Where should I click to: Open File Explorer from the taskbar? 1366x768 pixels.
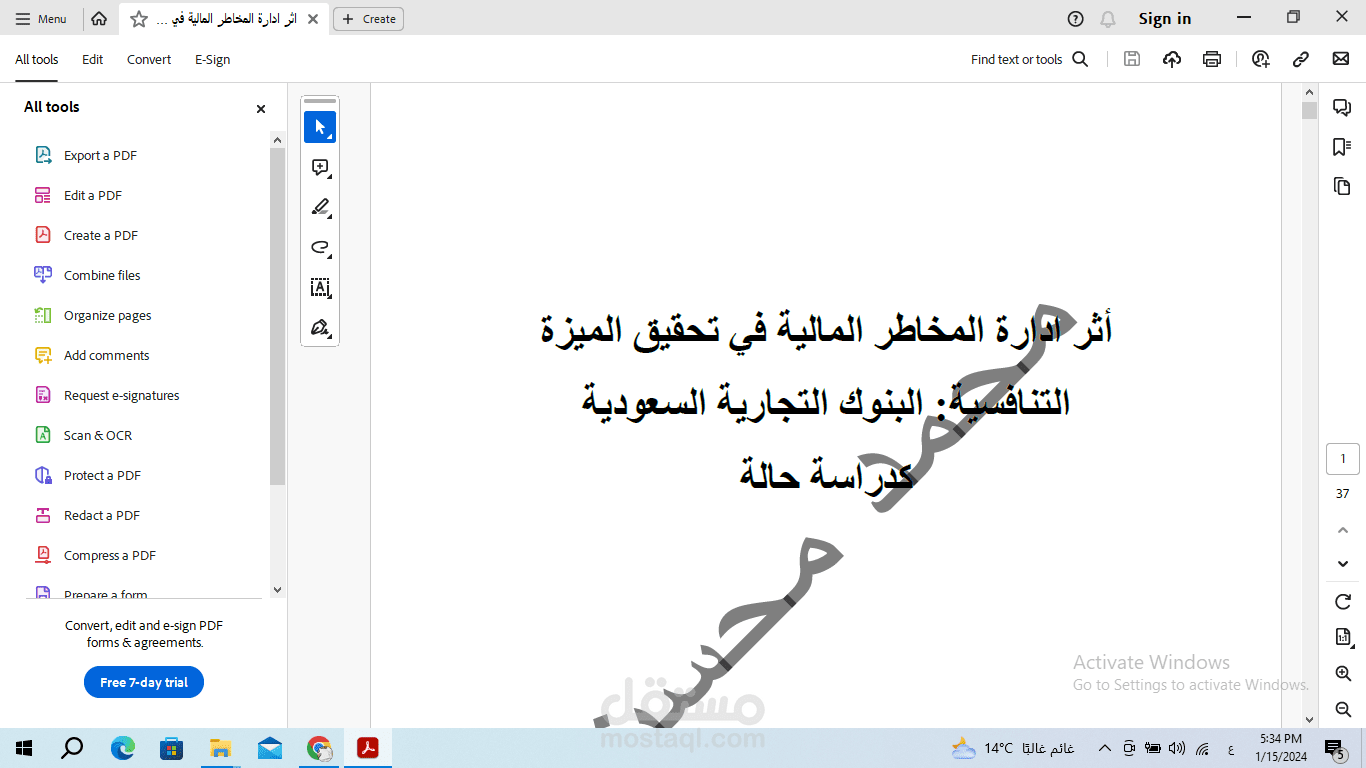[220, 748]
